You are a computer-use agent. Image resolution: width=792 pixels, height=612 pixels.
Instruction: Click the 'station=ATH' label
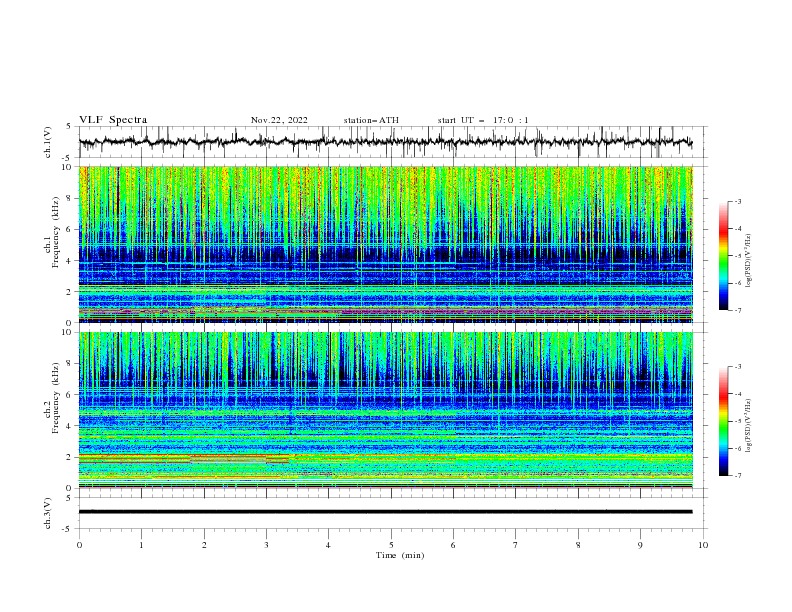[x=371, y=120]
